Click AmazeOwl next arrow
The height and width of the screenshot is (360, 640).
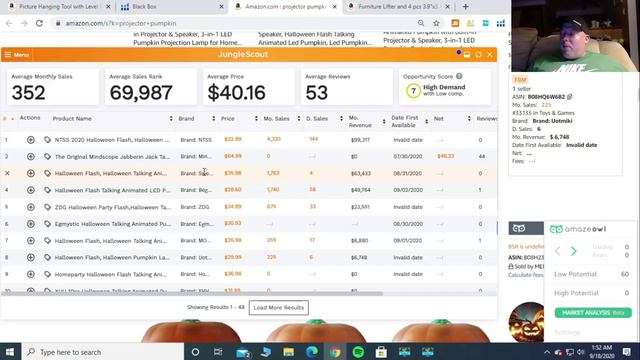coord(573,251)
